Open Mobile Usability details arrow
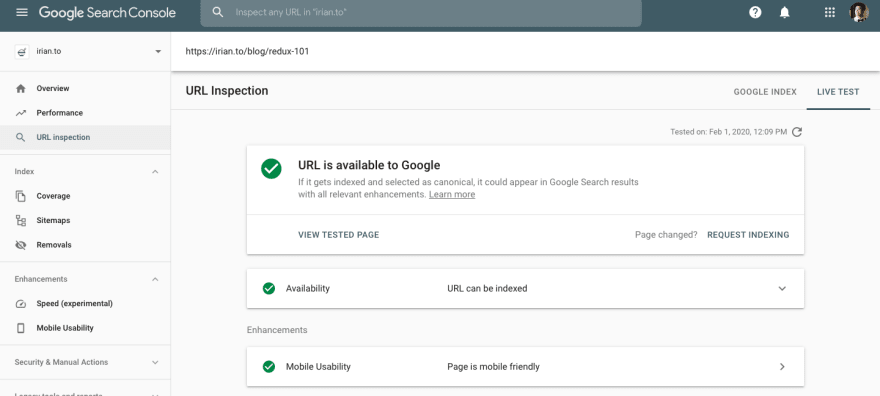 pyautogui.click(x=782, y=367)
